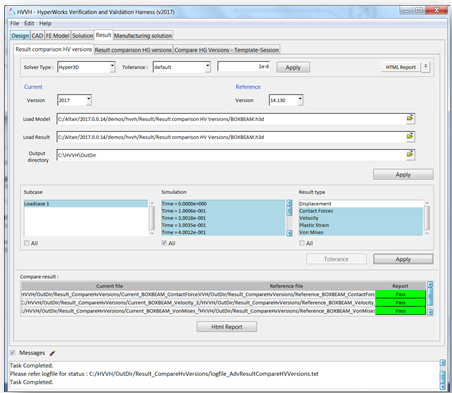This screenshot has height=393, width=452.
Task: Switch to the CAD tab
Action: [37, 36]
